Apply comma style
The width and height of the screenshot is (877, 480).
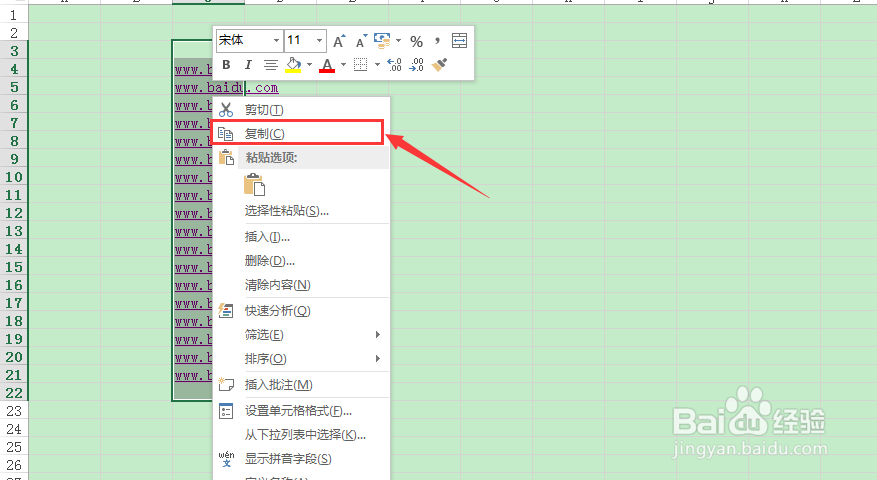coord(437,41)
